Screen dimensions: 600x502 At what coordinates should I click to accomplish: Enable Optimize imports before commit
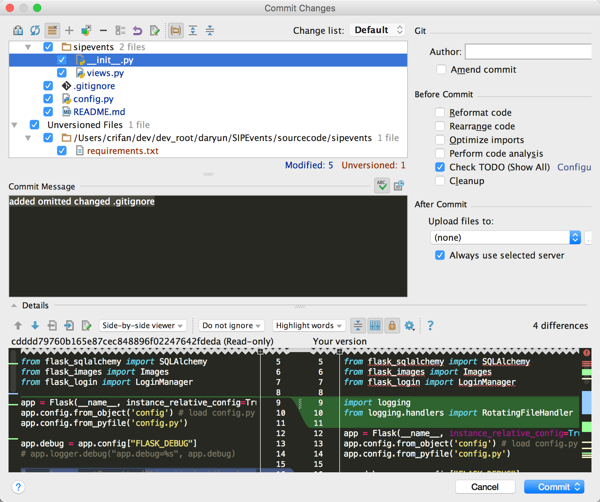pos(440,140)
